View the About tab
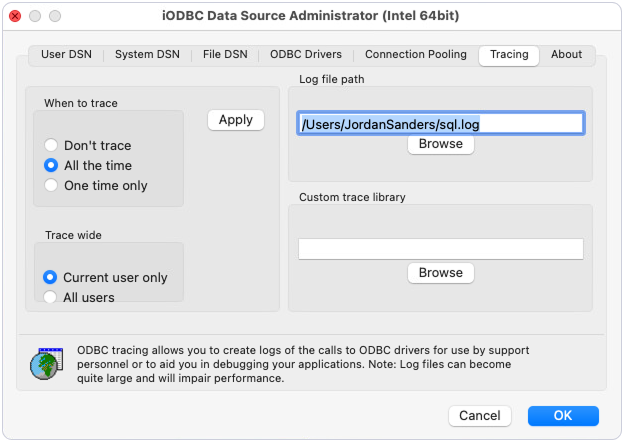Image resolution: width=622 pixels, height=440 pixels. click(566, 54)
